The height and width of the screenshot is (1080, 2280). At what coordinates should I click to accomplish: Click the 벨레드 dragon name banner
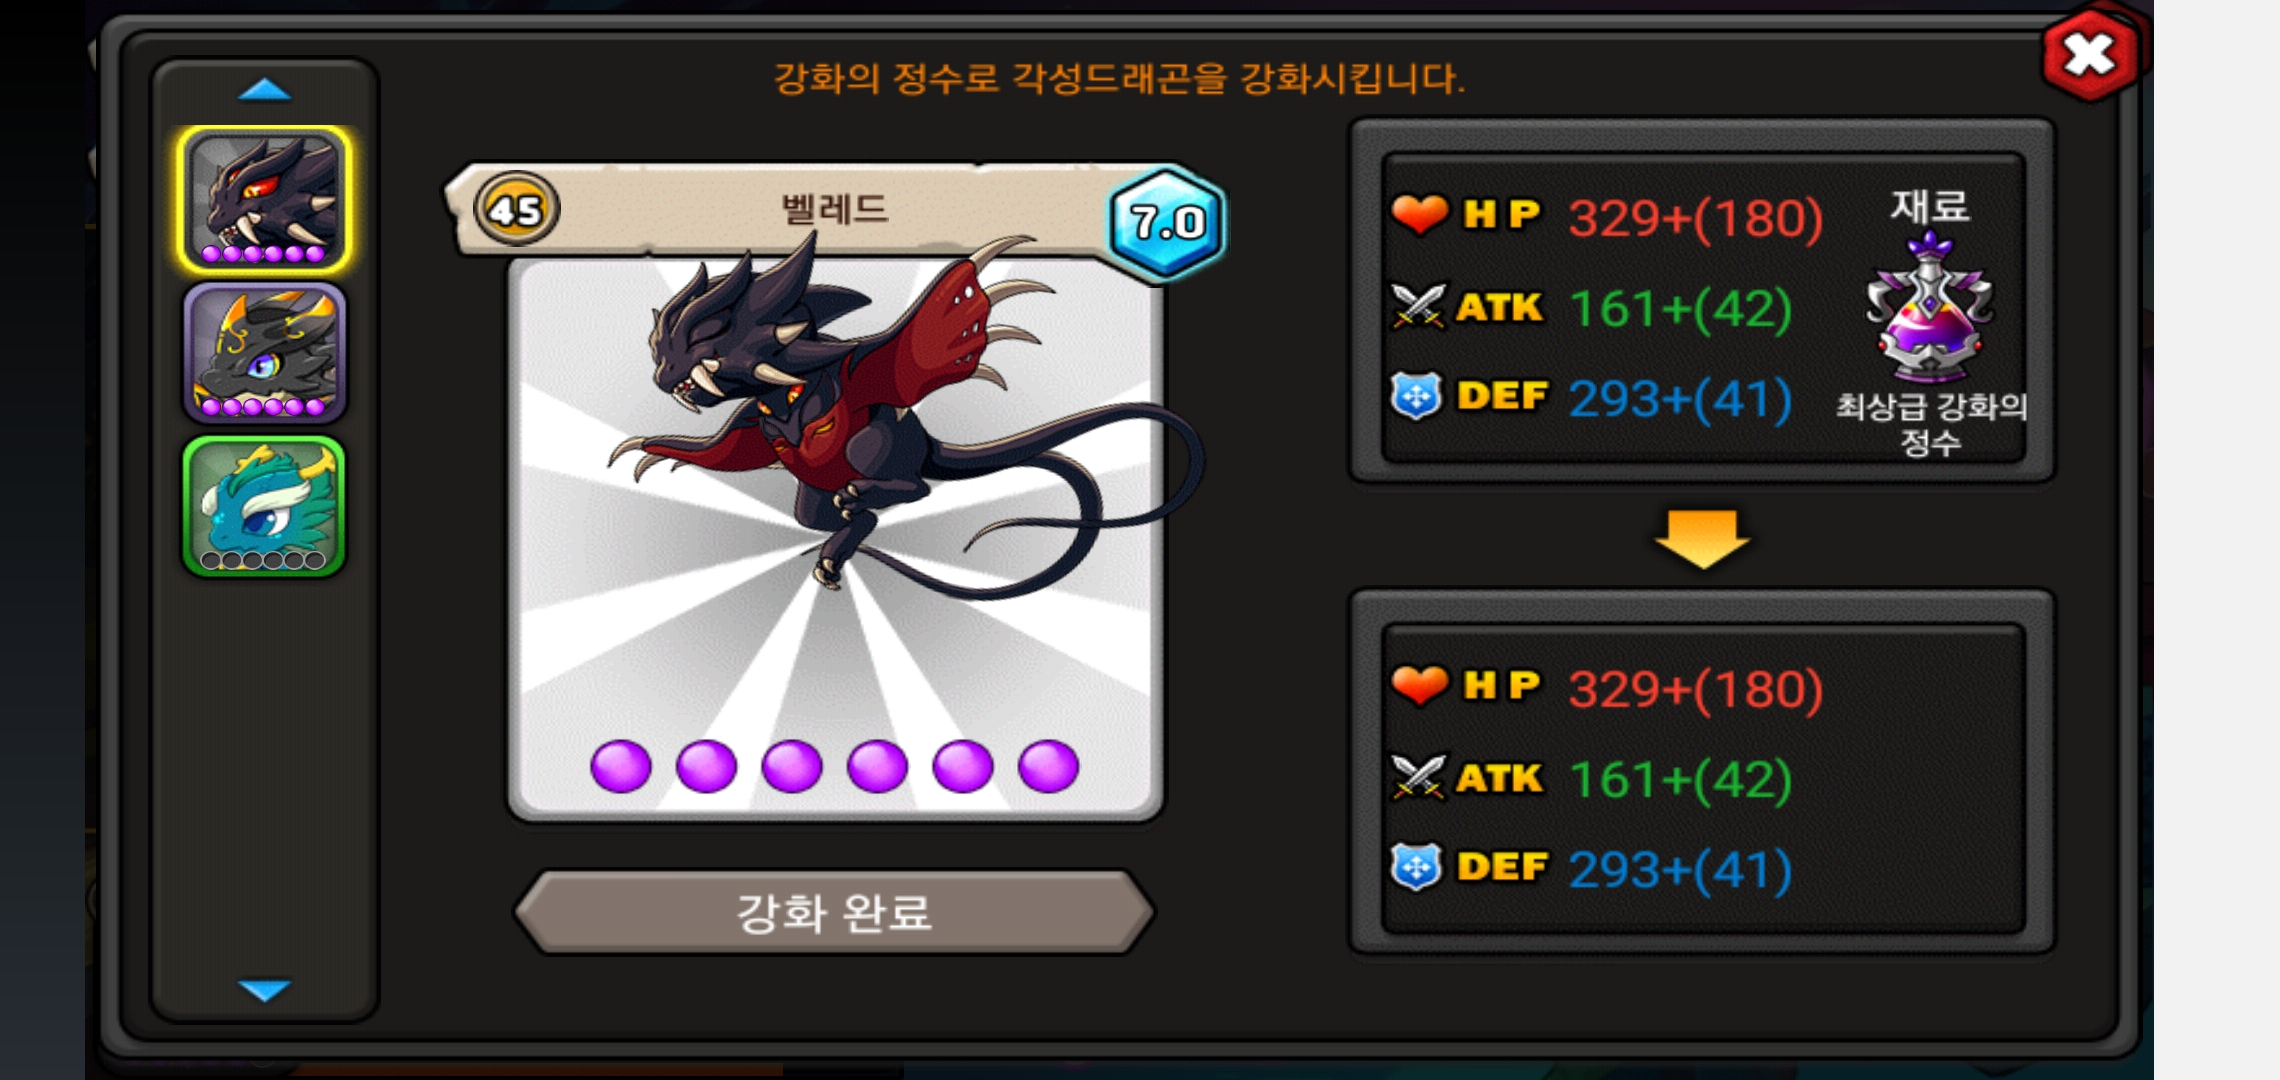tap(835, 209)
